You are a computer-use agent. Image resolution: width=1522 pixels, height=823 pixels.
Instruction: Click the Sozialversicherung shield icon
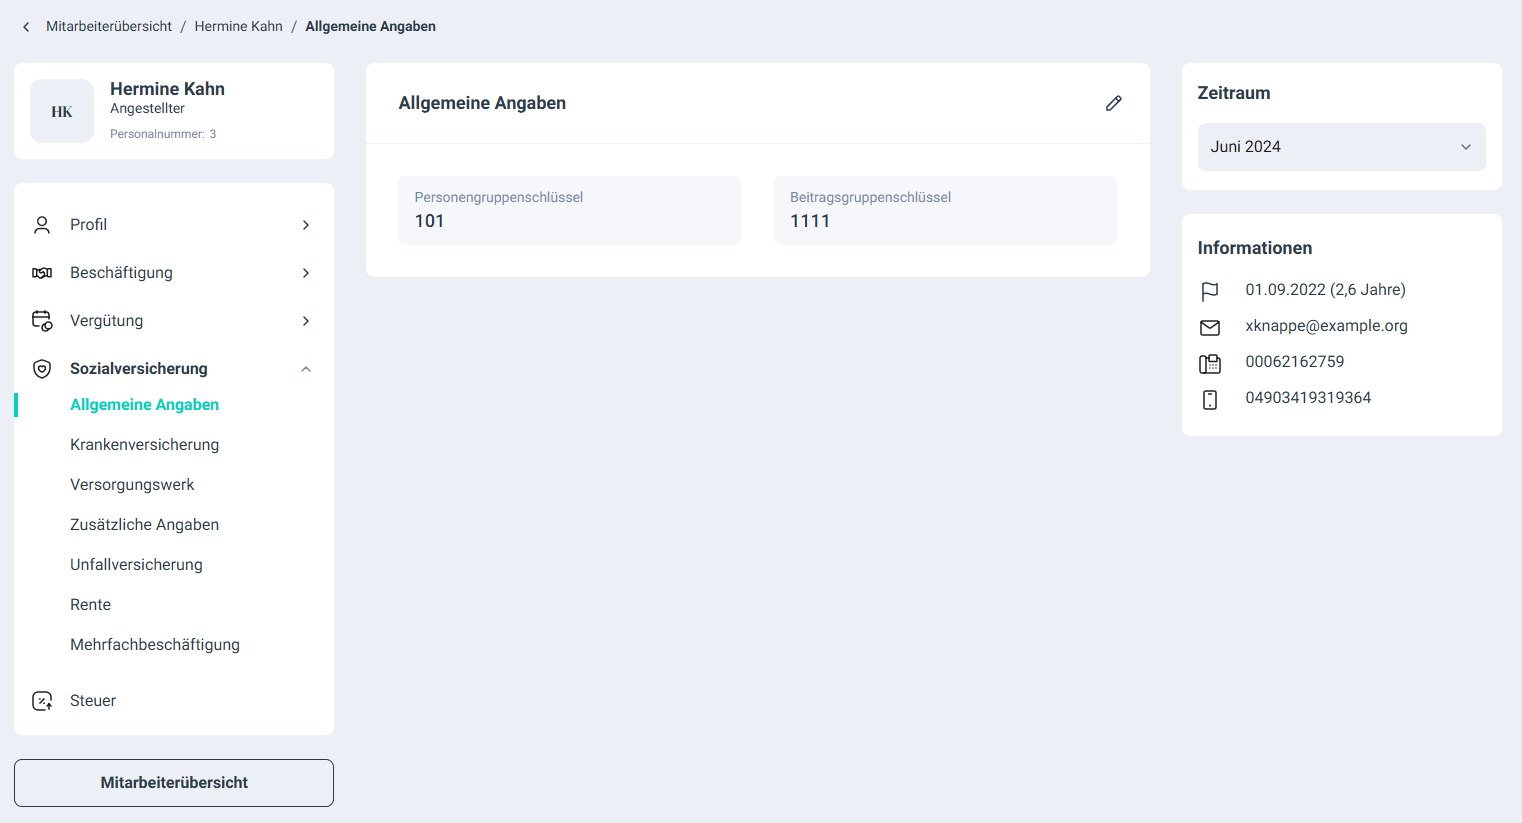click(42, 369)
